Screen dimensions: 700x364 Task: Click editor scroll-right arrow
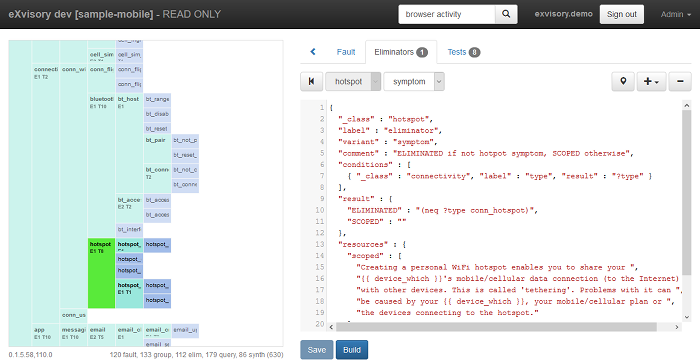tap(677, 327)
